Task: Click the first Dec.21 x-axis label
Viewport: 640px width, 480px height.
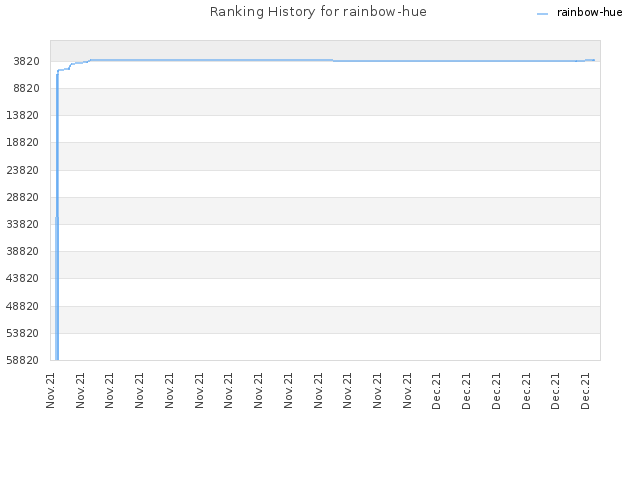Action: point(436,391)
